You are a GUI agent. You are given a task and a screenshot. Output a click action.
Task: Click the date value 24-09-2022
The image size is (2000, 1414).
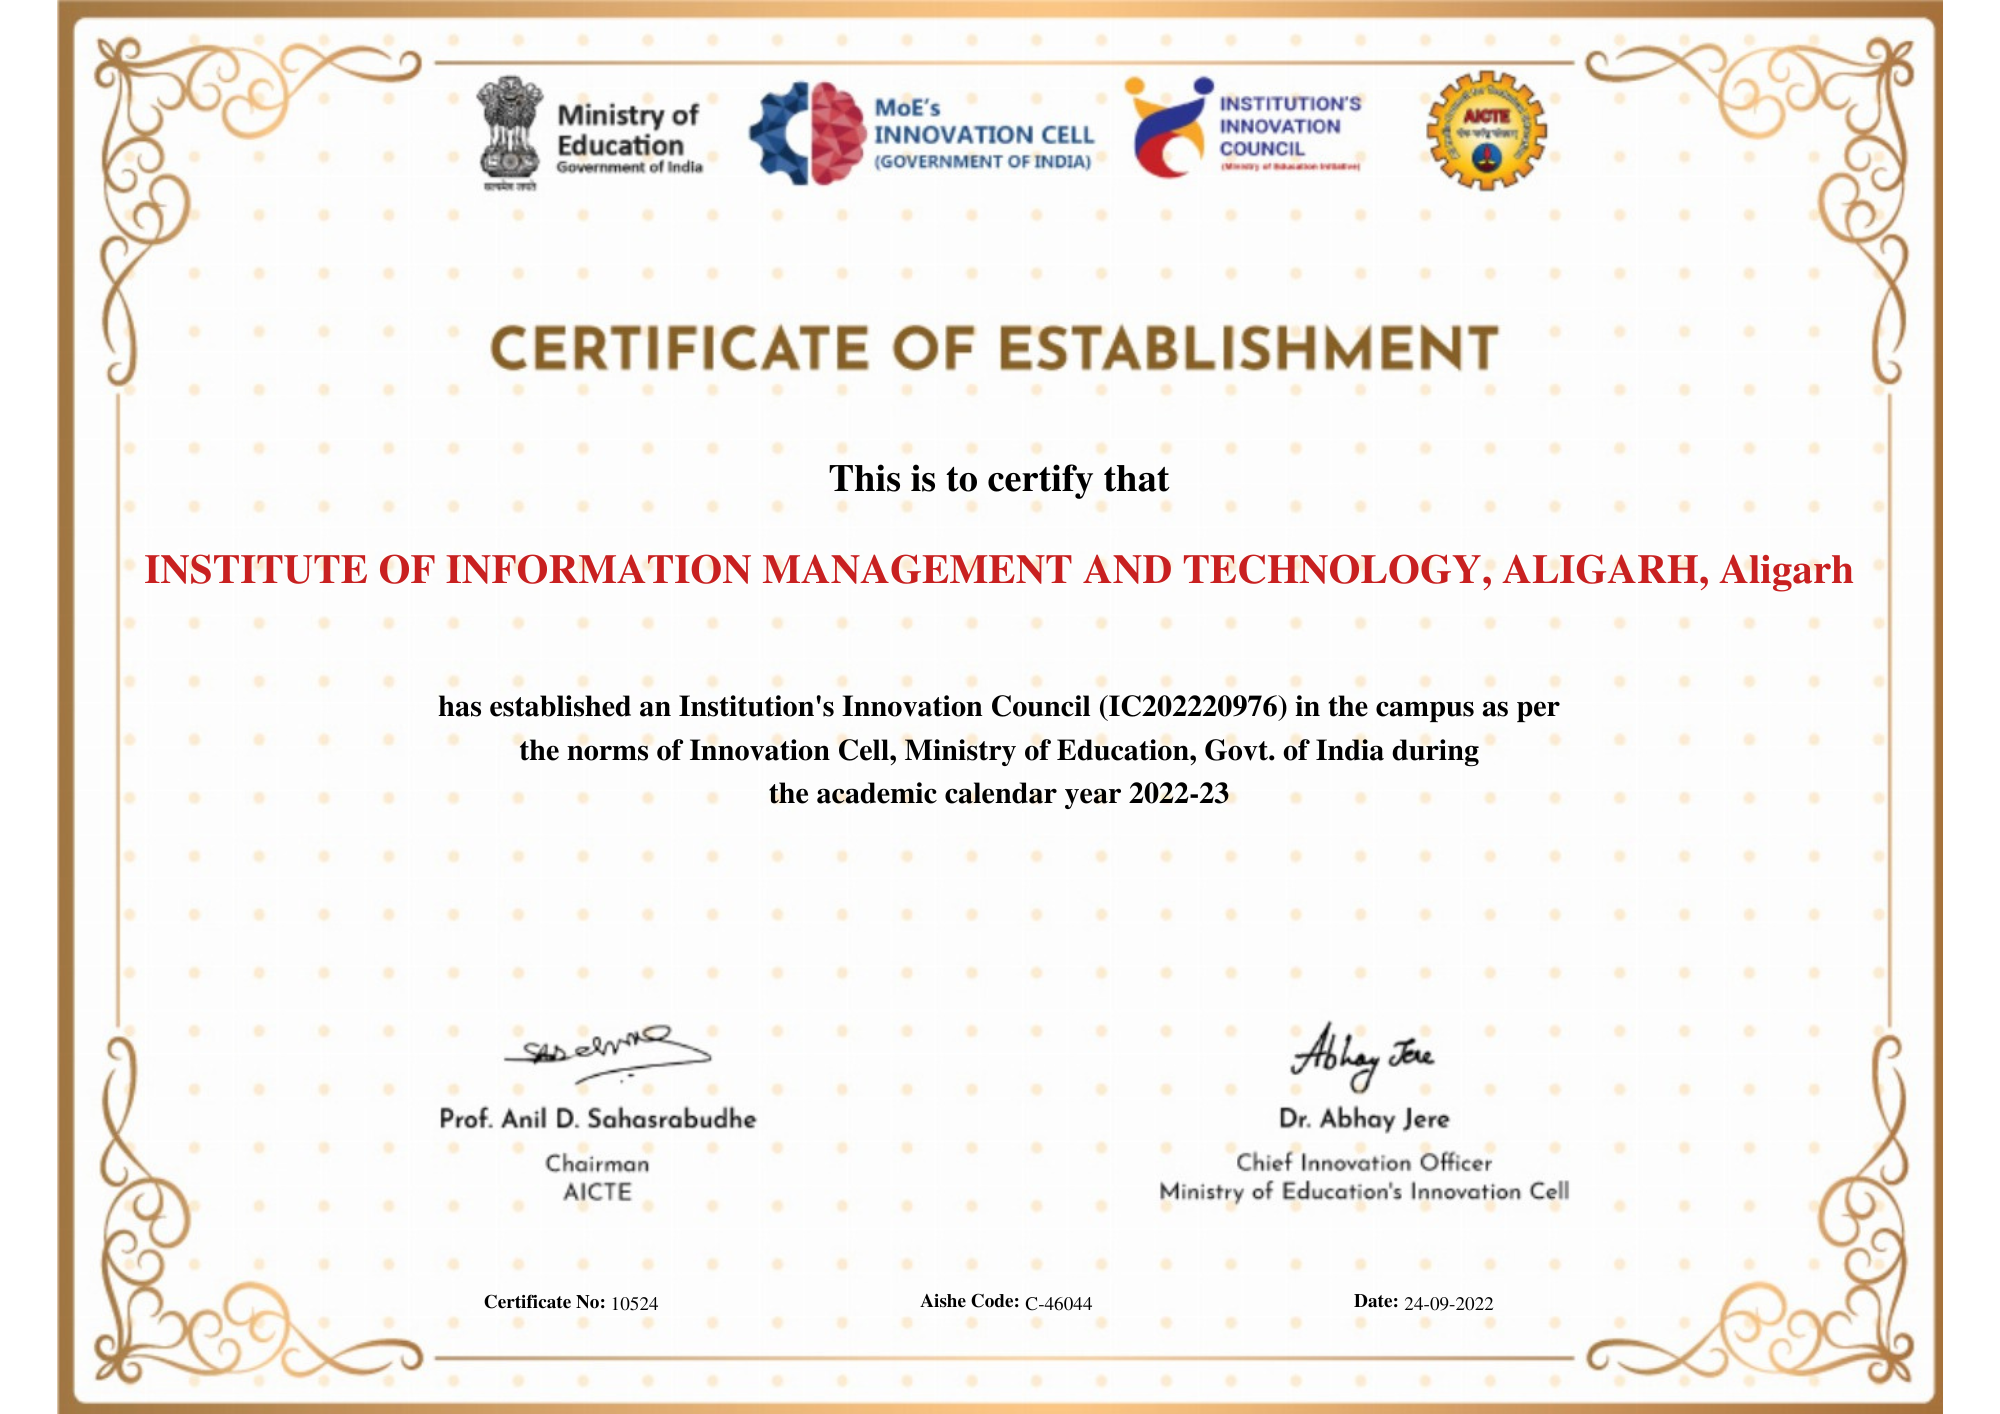1449,1304
